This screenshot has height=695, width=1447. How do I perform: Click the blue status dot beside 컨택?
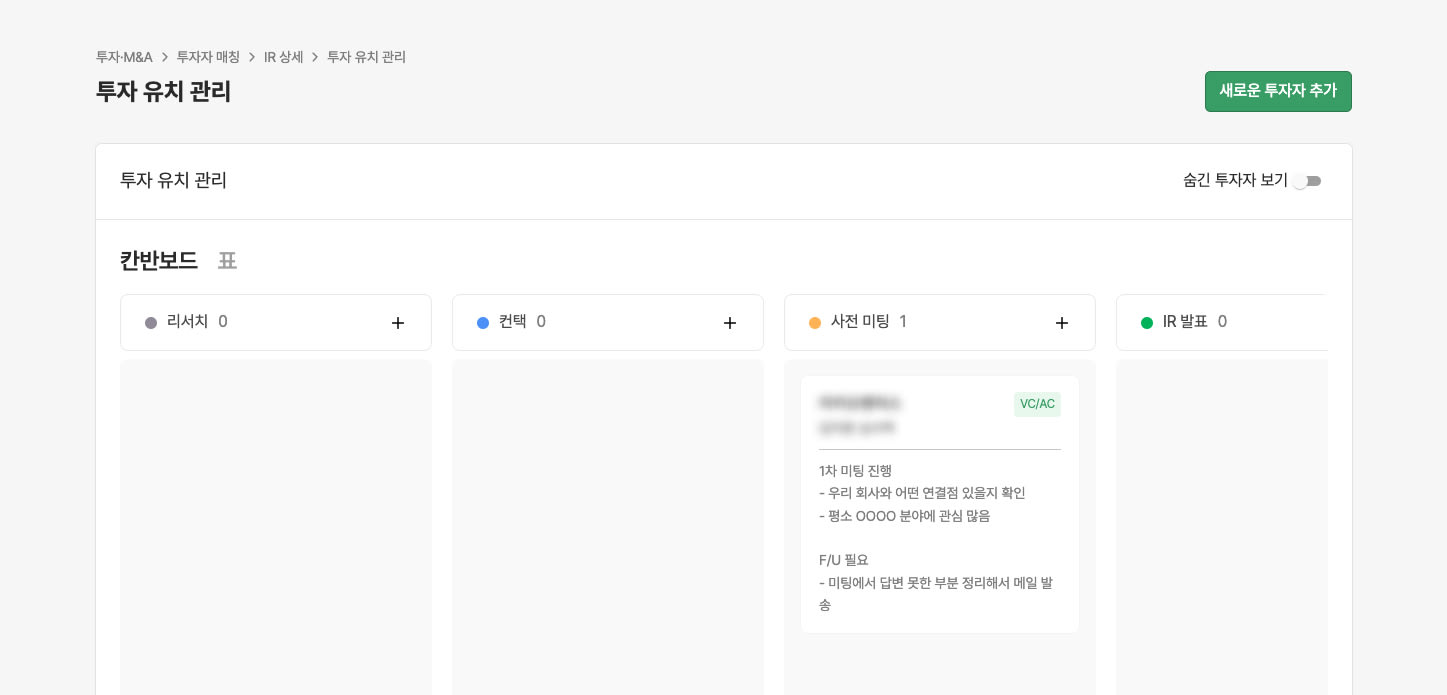tap(483, 322)
